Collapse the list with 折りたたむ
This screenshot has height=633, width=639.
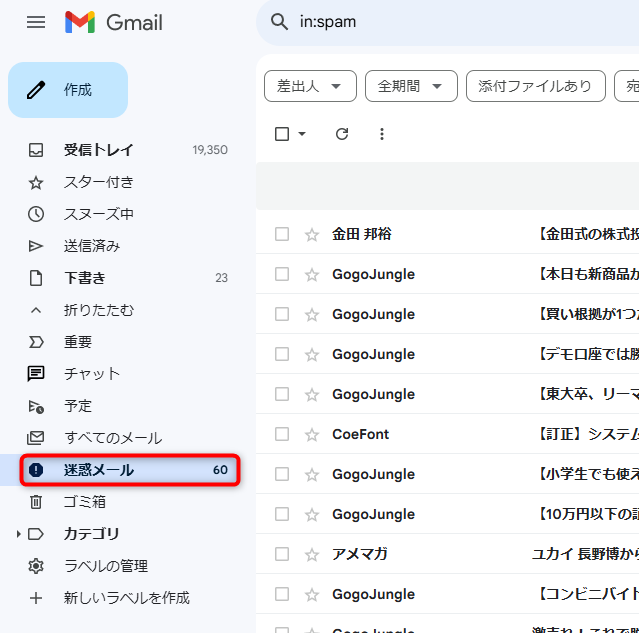pos(128,310)
